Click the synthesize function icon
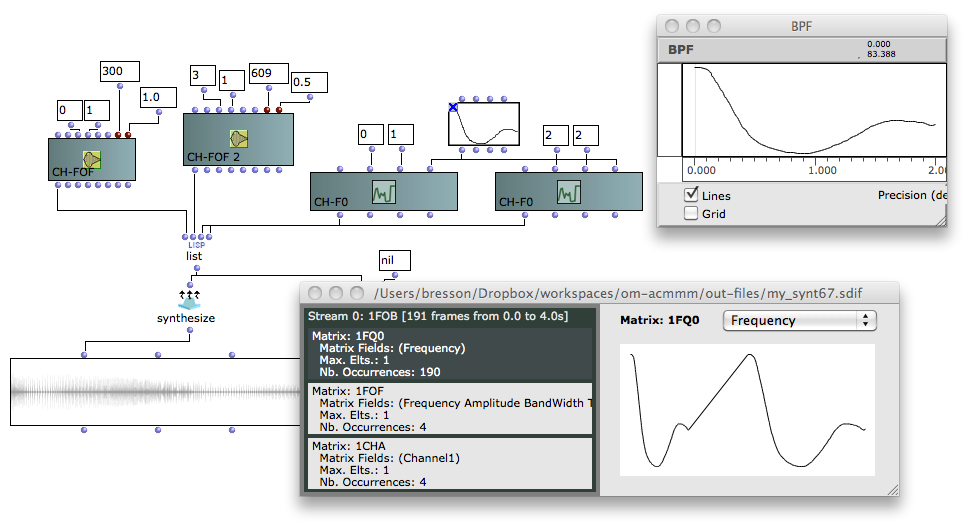The width and height of the screenshot is (967, 527). (189, 300)
